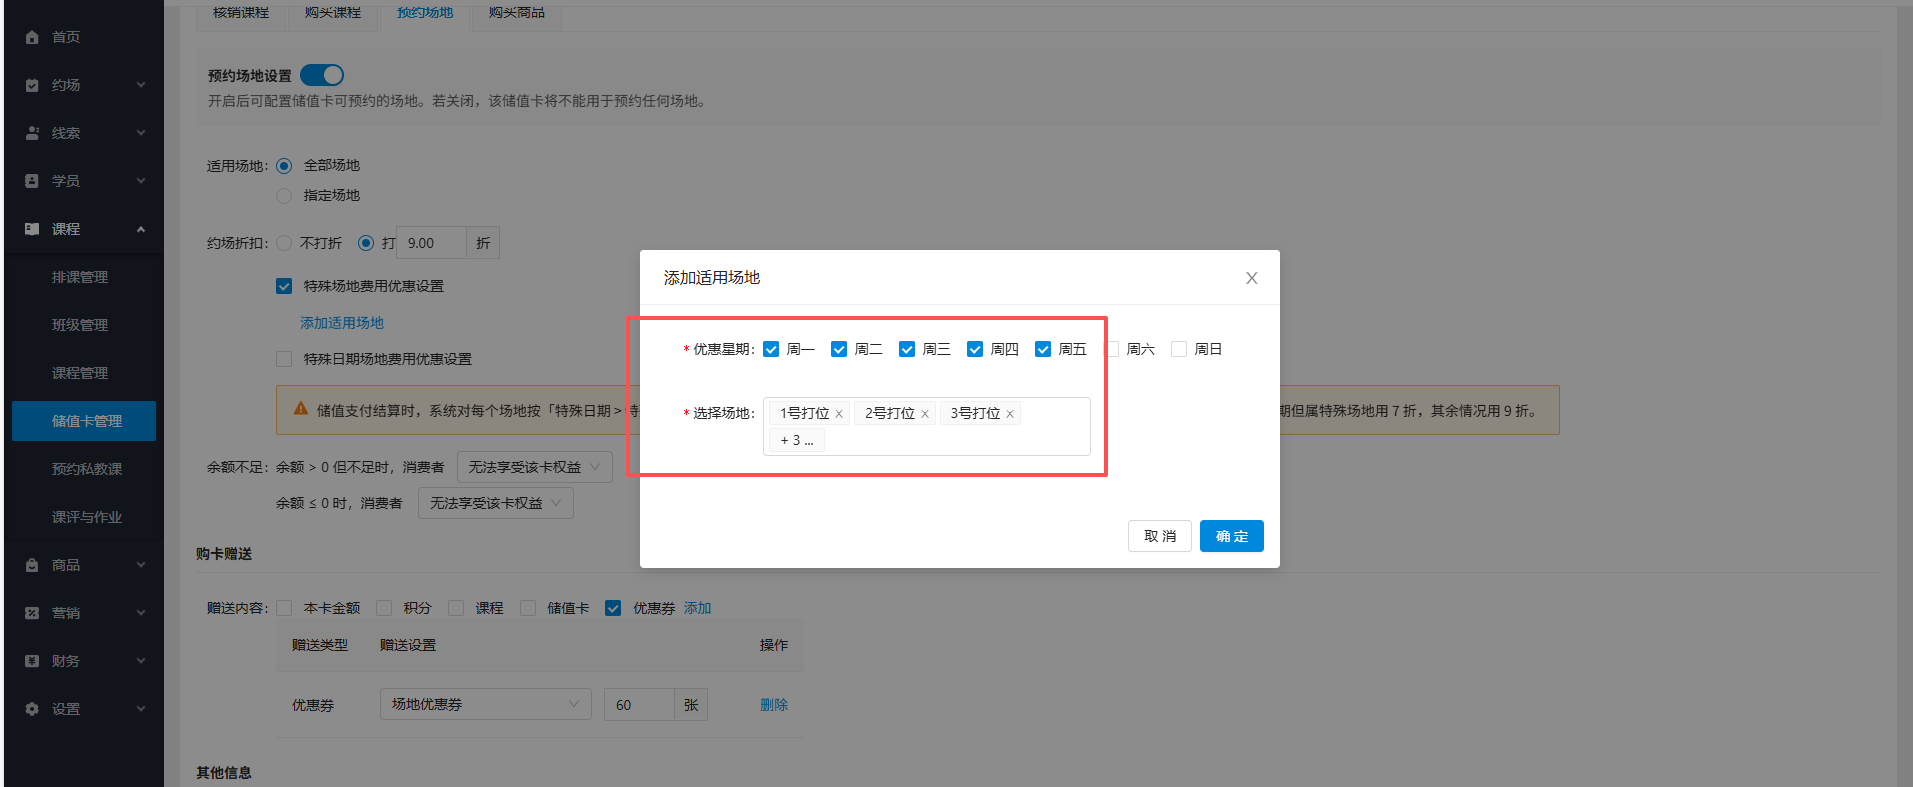This screenshot has height=787, width=1913.
Task: Close the 添加适用场地 dialog with X
Action: [x=1251, y=278]
